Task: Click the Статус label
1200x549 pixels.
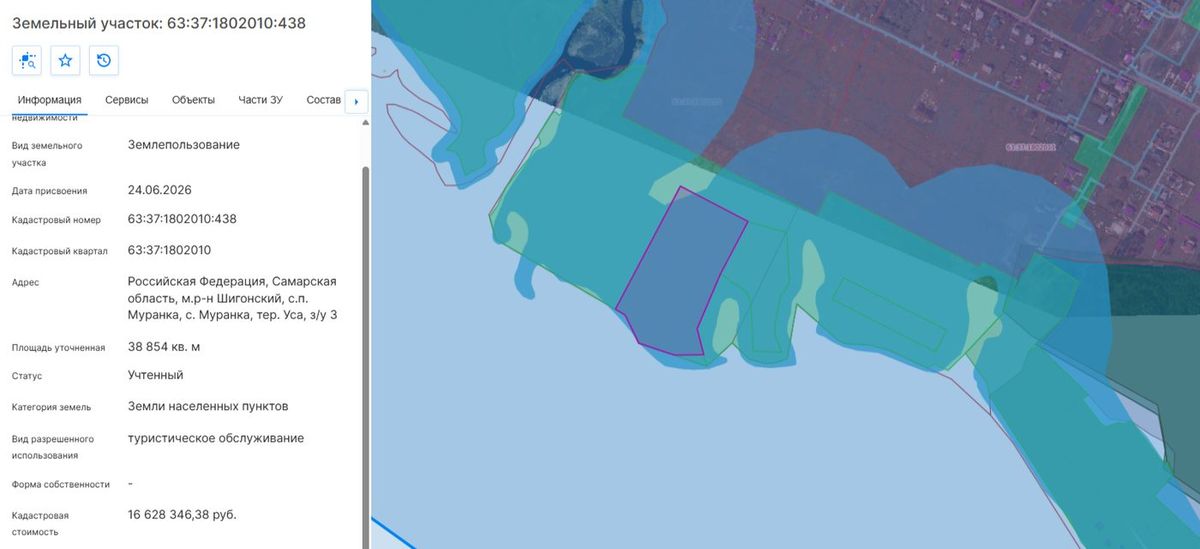Action: tap(27, 376)
